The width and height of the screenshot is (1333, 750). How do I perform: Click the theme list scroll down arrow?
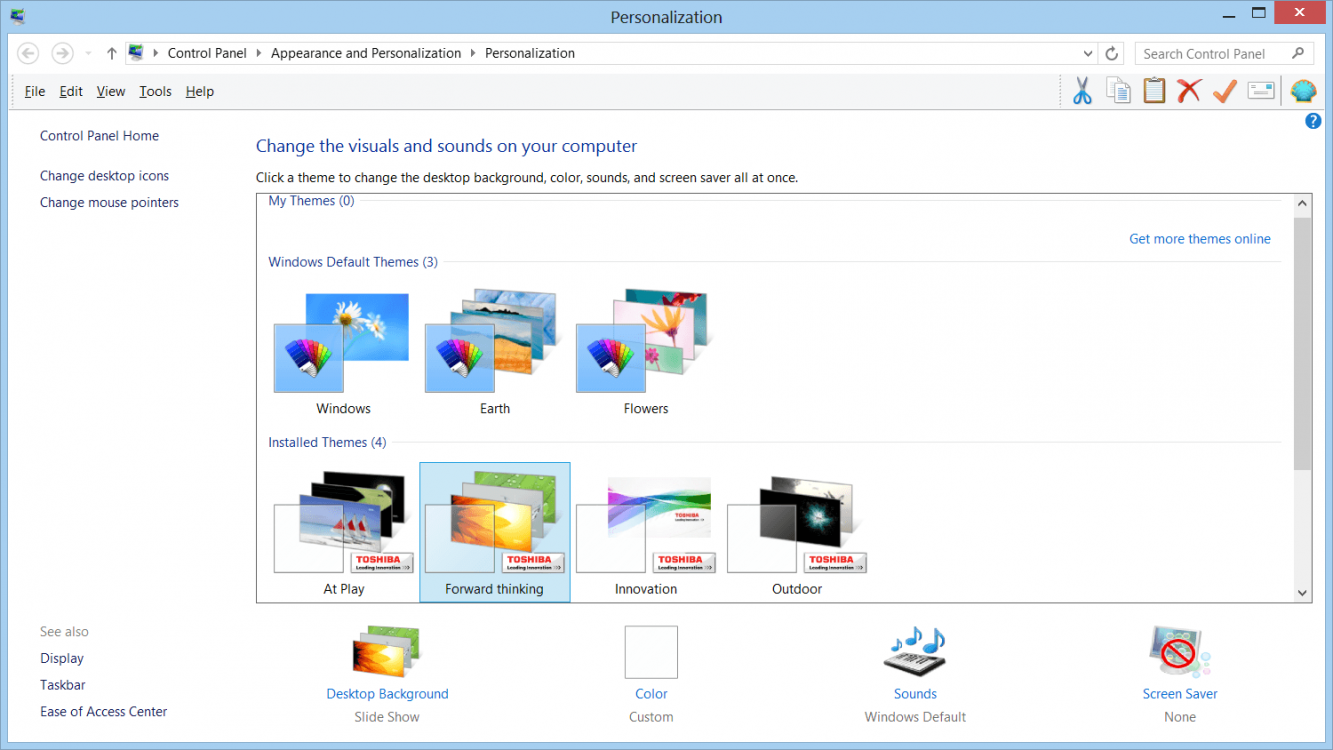coord(1302,592)
